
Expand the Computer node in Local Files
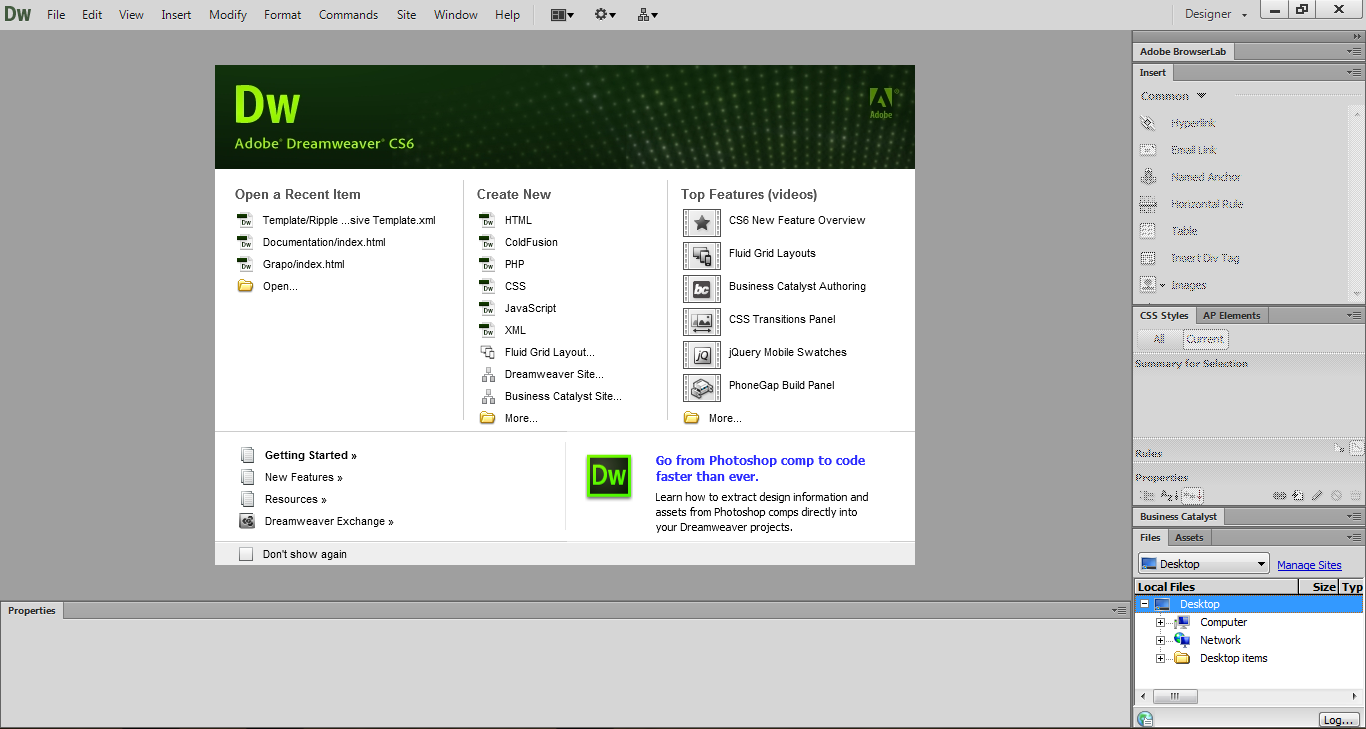click(1159, 621)
